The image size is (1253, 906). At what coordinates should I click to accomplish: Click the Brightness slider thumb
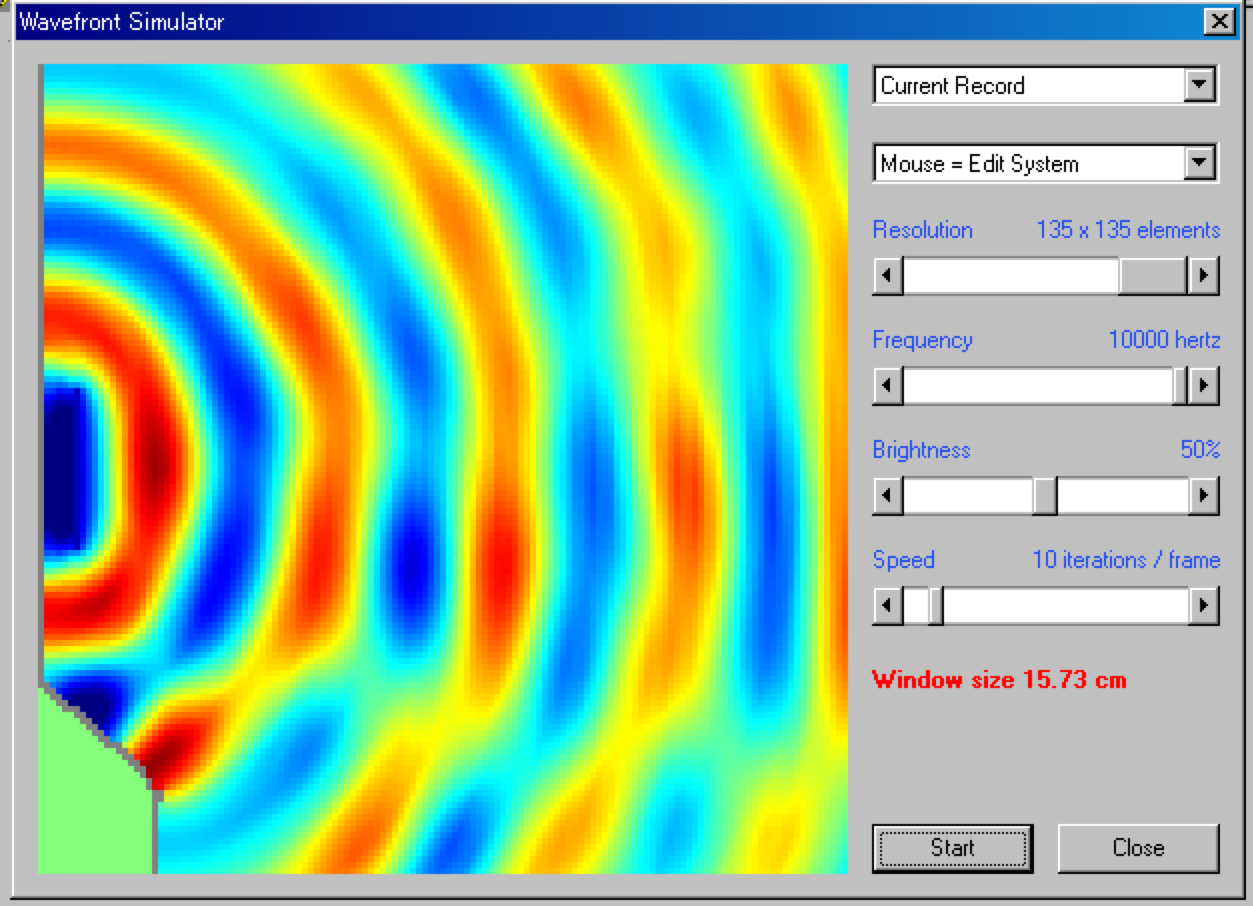(x=1045, y=495)
